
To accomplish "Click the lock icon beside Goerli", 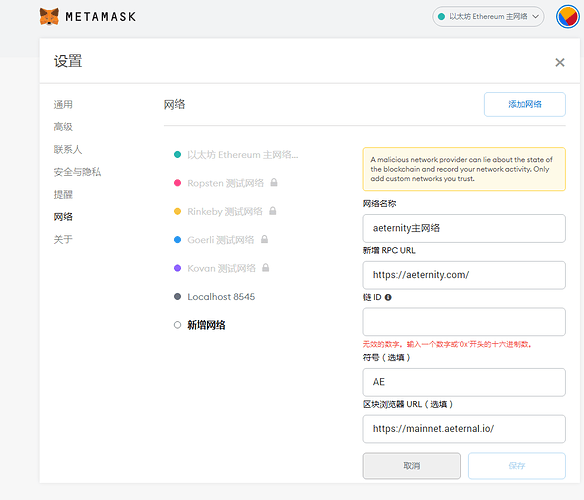I will pyautogui.click(x=264, y=239).
